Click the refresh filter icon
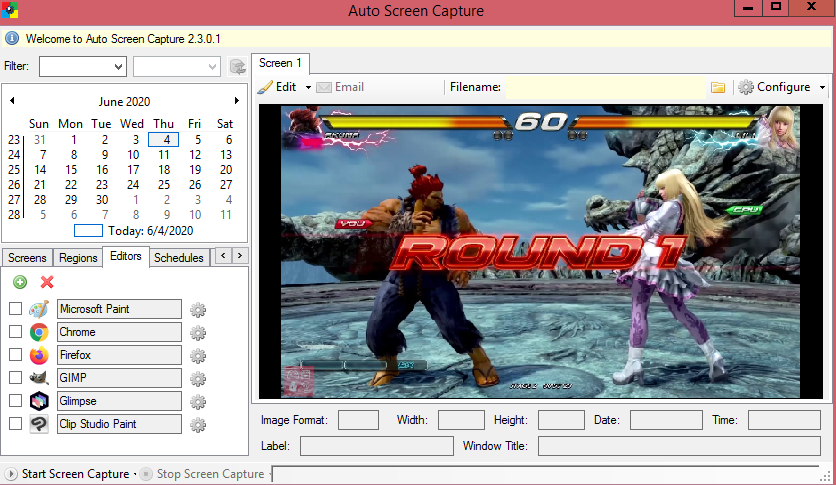 pyautogui.click(x=237, y=67)
